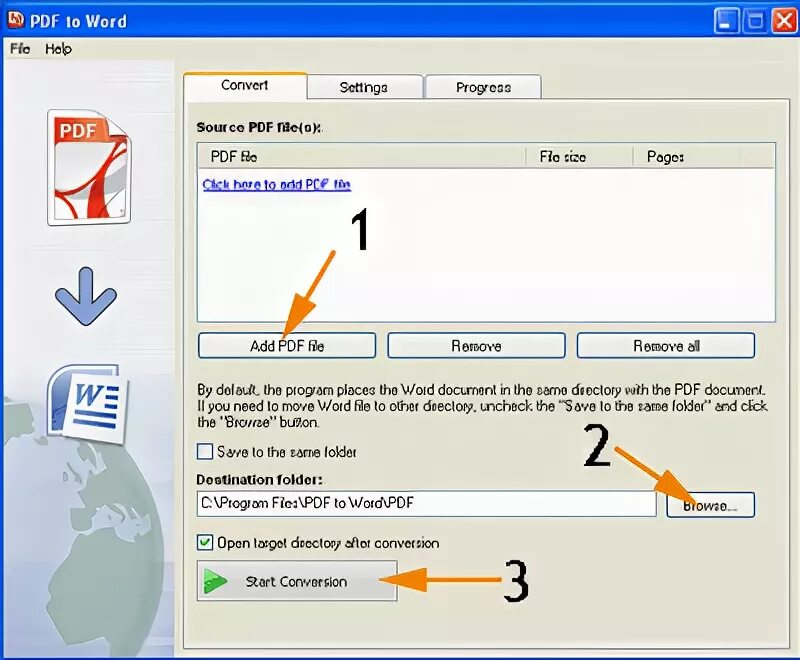Click the Remove all button
This screenshot has width=800, height=660.
pos(666,346)
